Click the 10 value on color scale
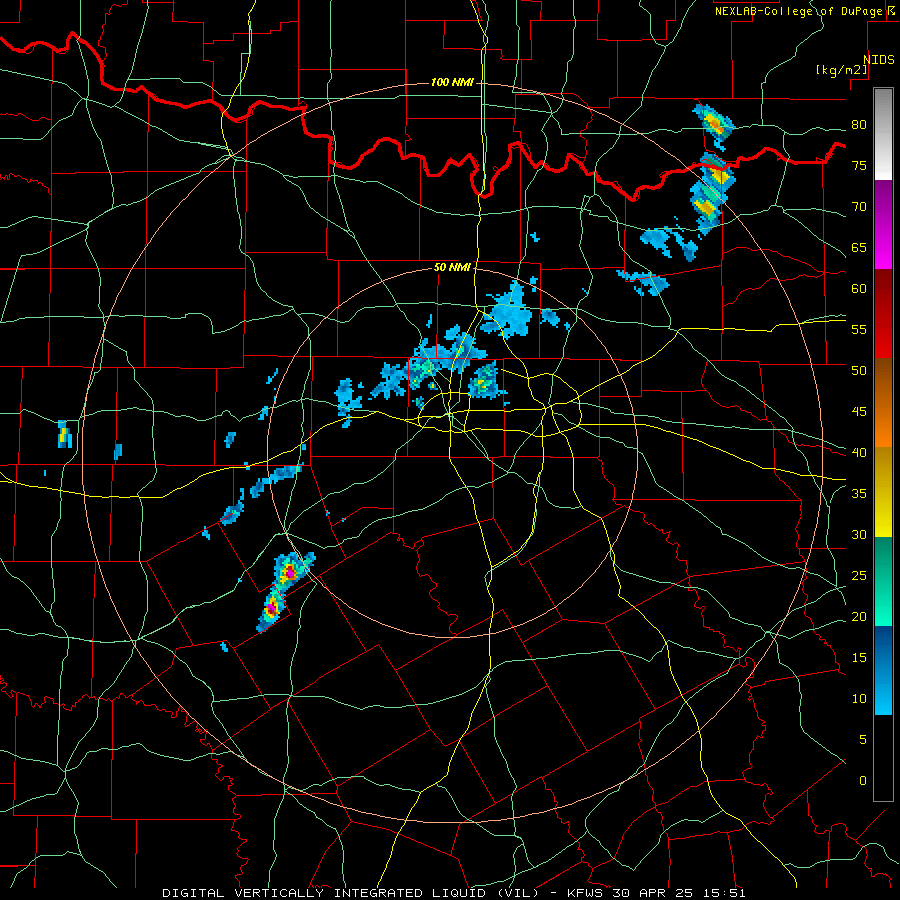This screenshot has width=900, height=900. click(859, 699)
